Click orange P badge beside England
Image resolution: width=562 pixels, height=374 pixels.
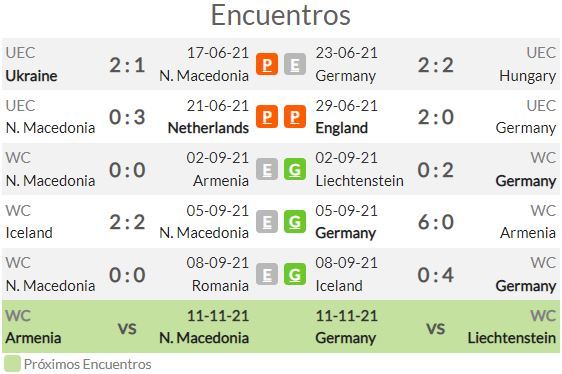click(x=295, y=117)
